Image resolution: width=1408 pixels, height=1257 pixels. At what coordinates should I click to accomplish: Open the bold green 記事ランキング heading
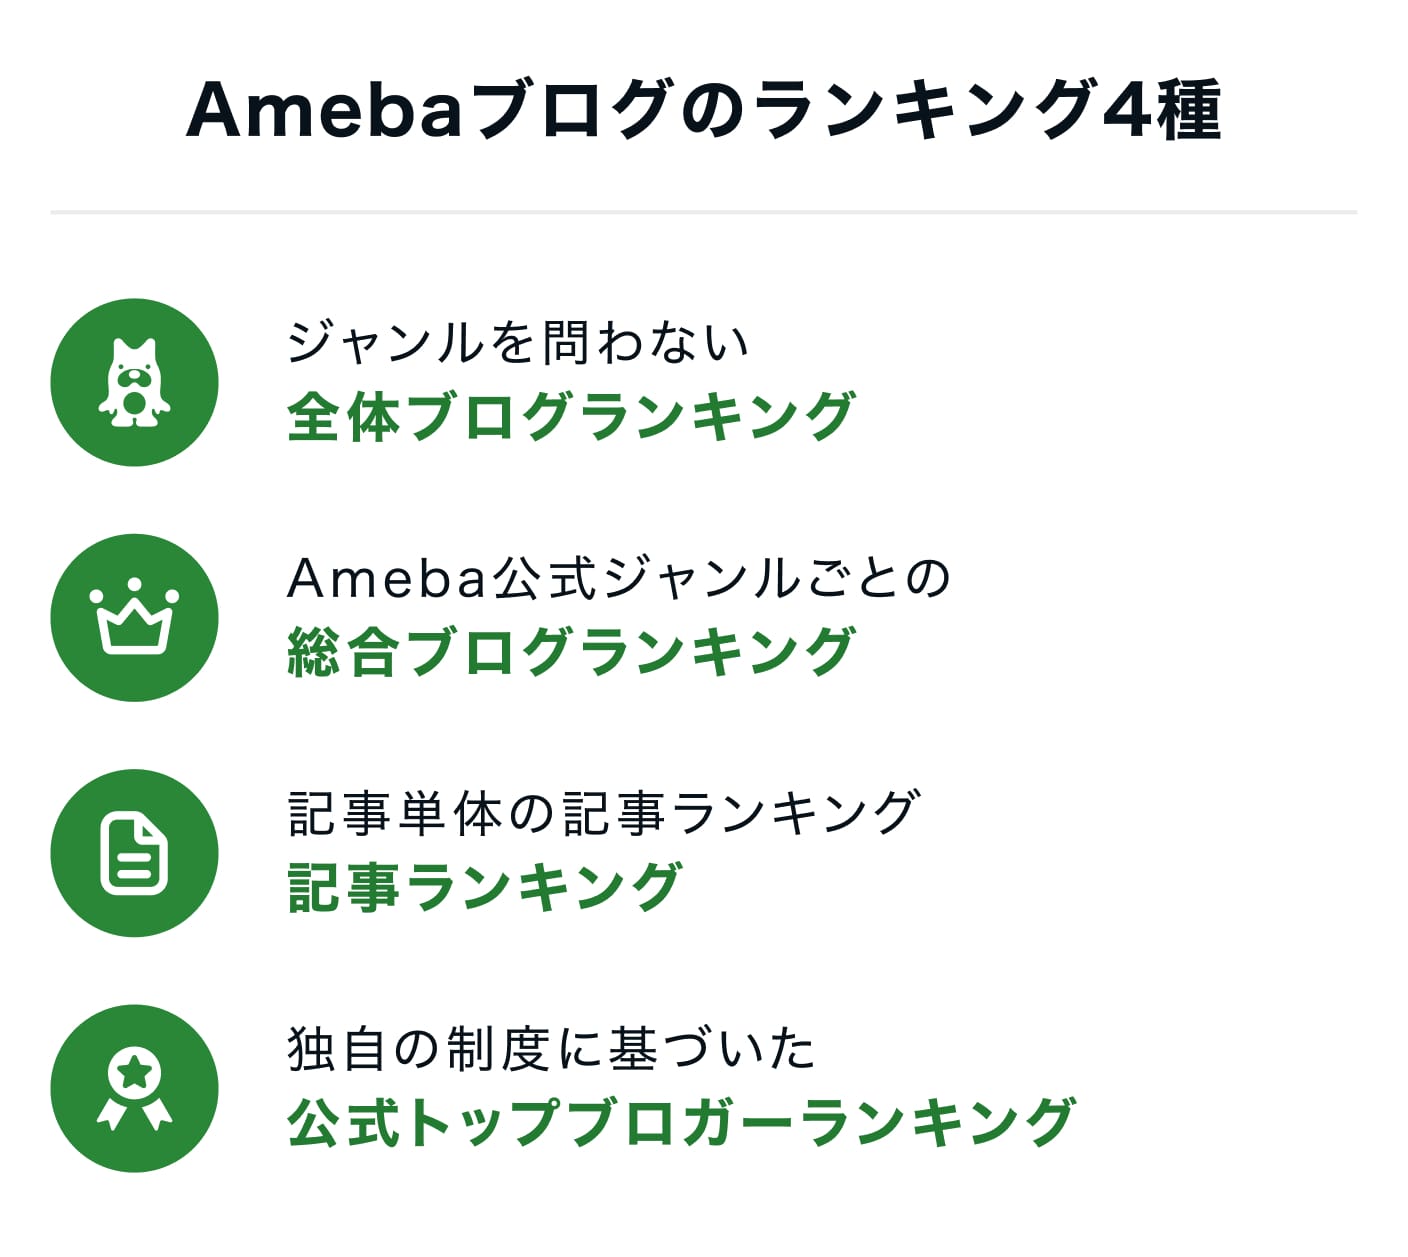point(484,887)
